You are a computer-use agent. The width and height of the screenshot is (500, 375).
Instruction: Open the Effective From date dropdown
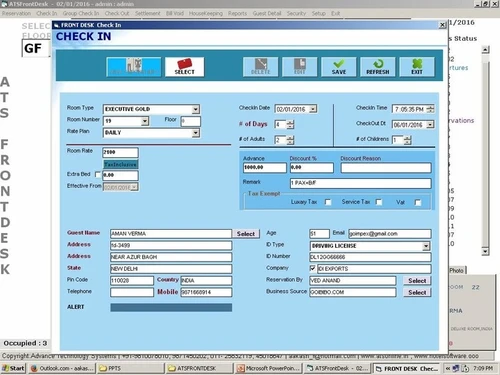(134, 187)
